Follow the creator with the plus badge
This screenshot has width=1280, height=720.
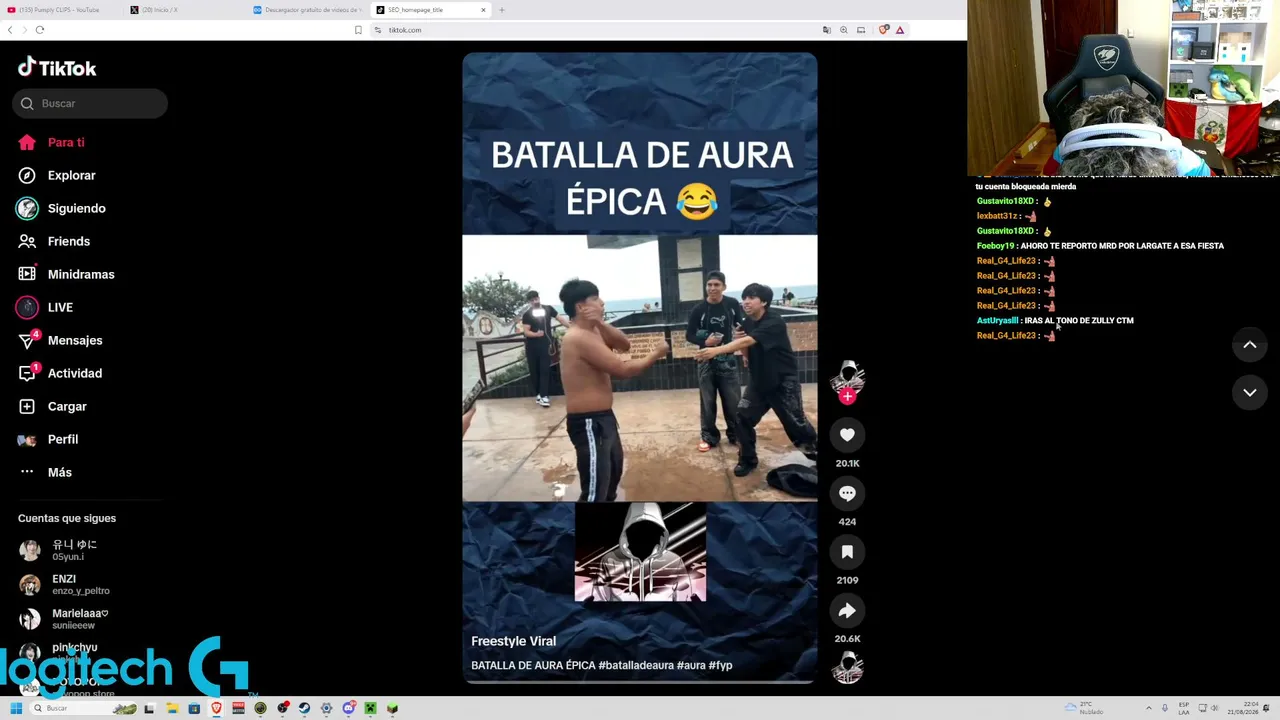tap(847, 397)
